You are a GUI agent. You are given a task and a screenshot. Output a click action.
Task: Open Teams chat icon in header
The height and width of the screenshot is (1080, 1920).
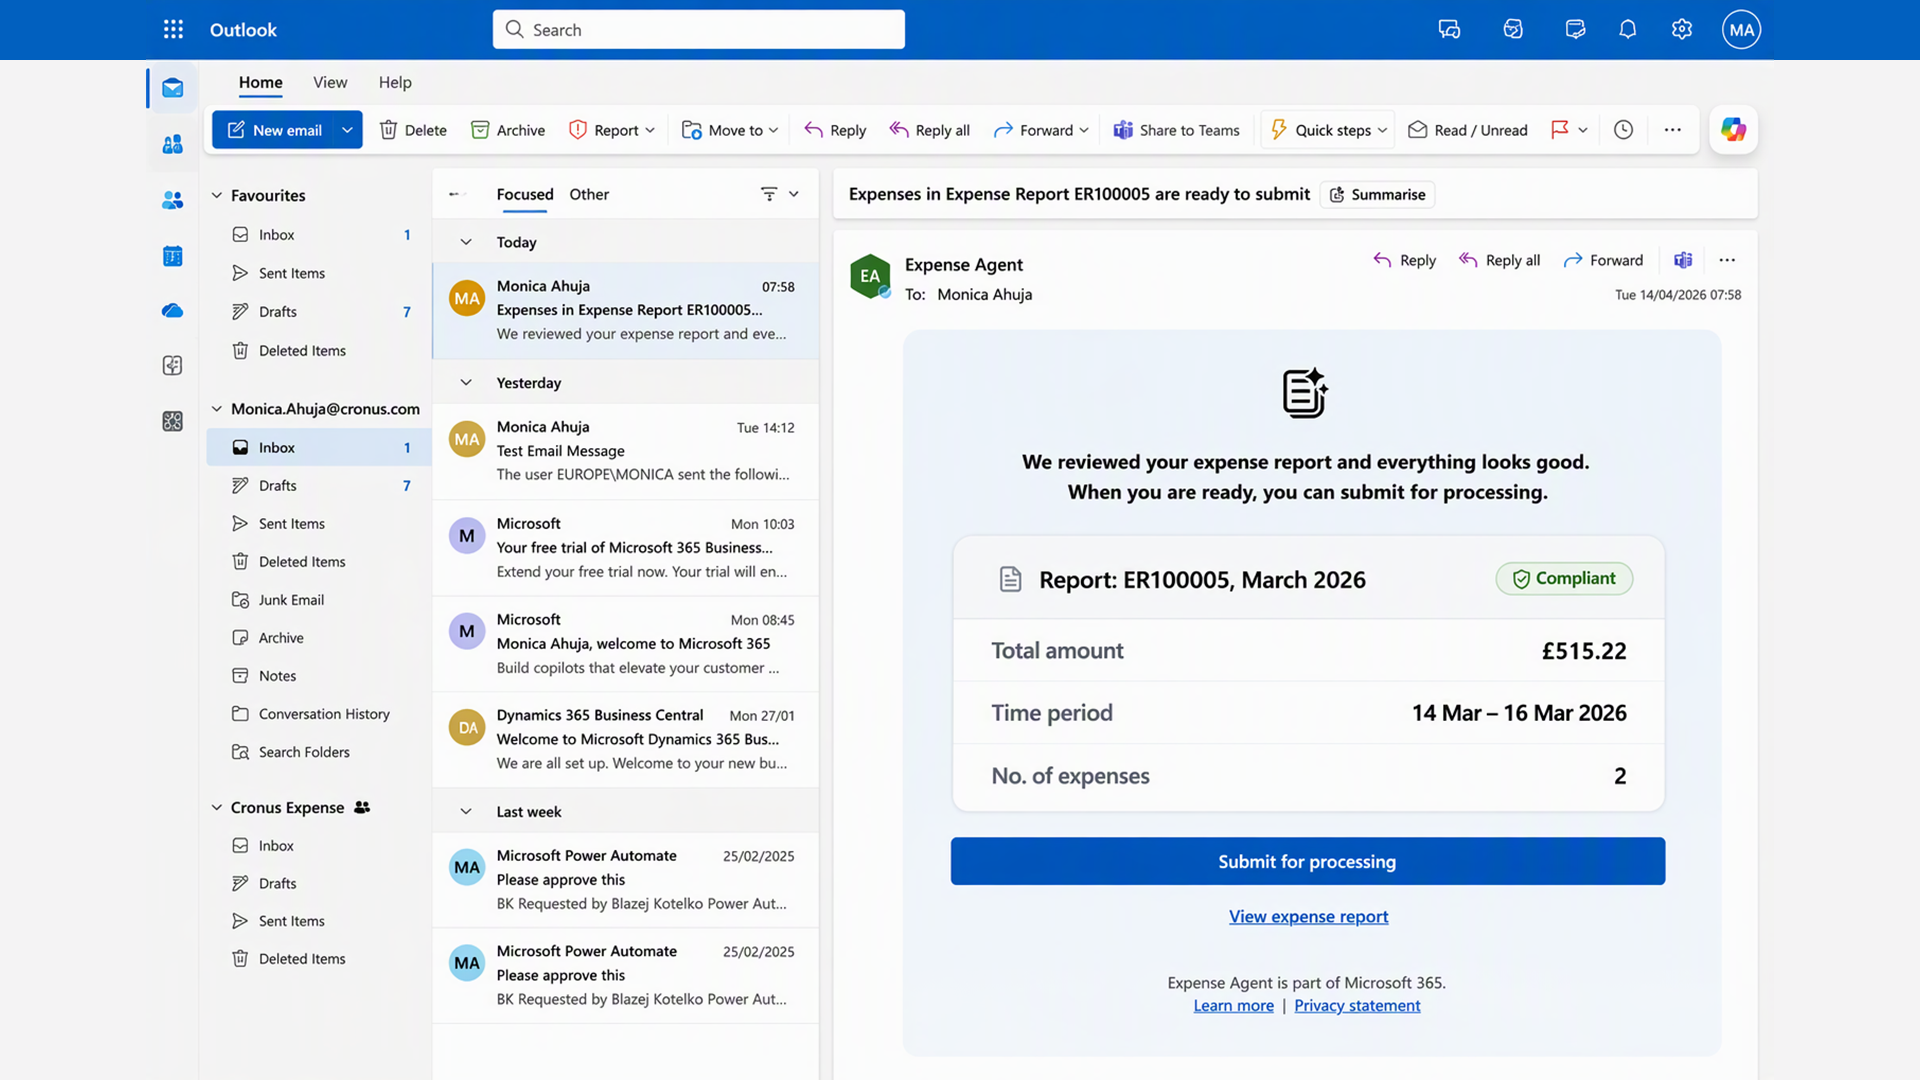[1449, 30]
